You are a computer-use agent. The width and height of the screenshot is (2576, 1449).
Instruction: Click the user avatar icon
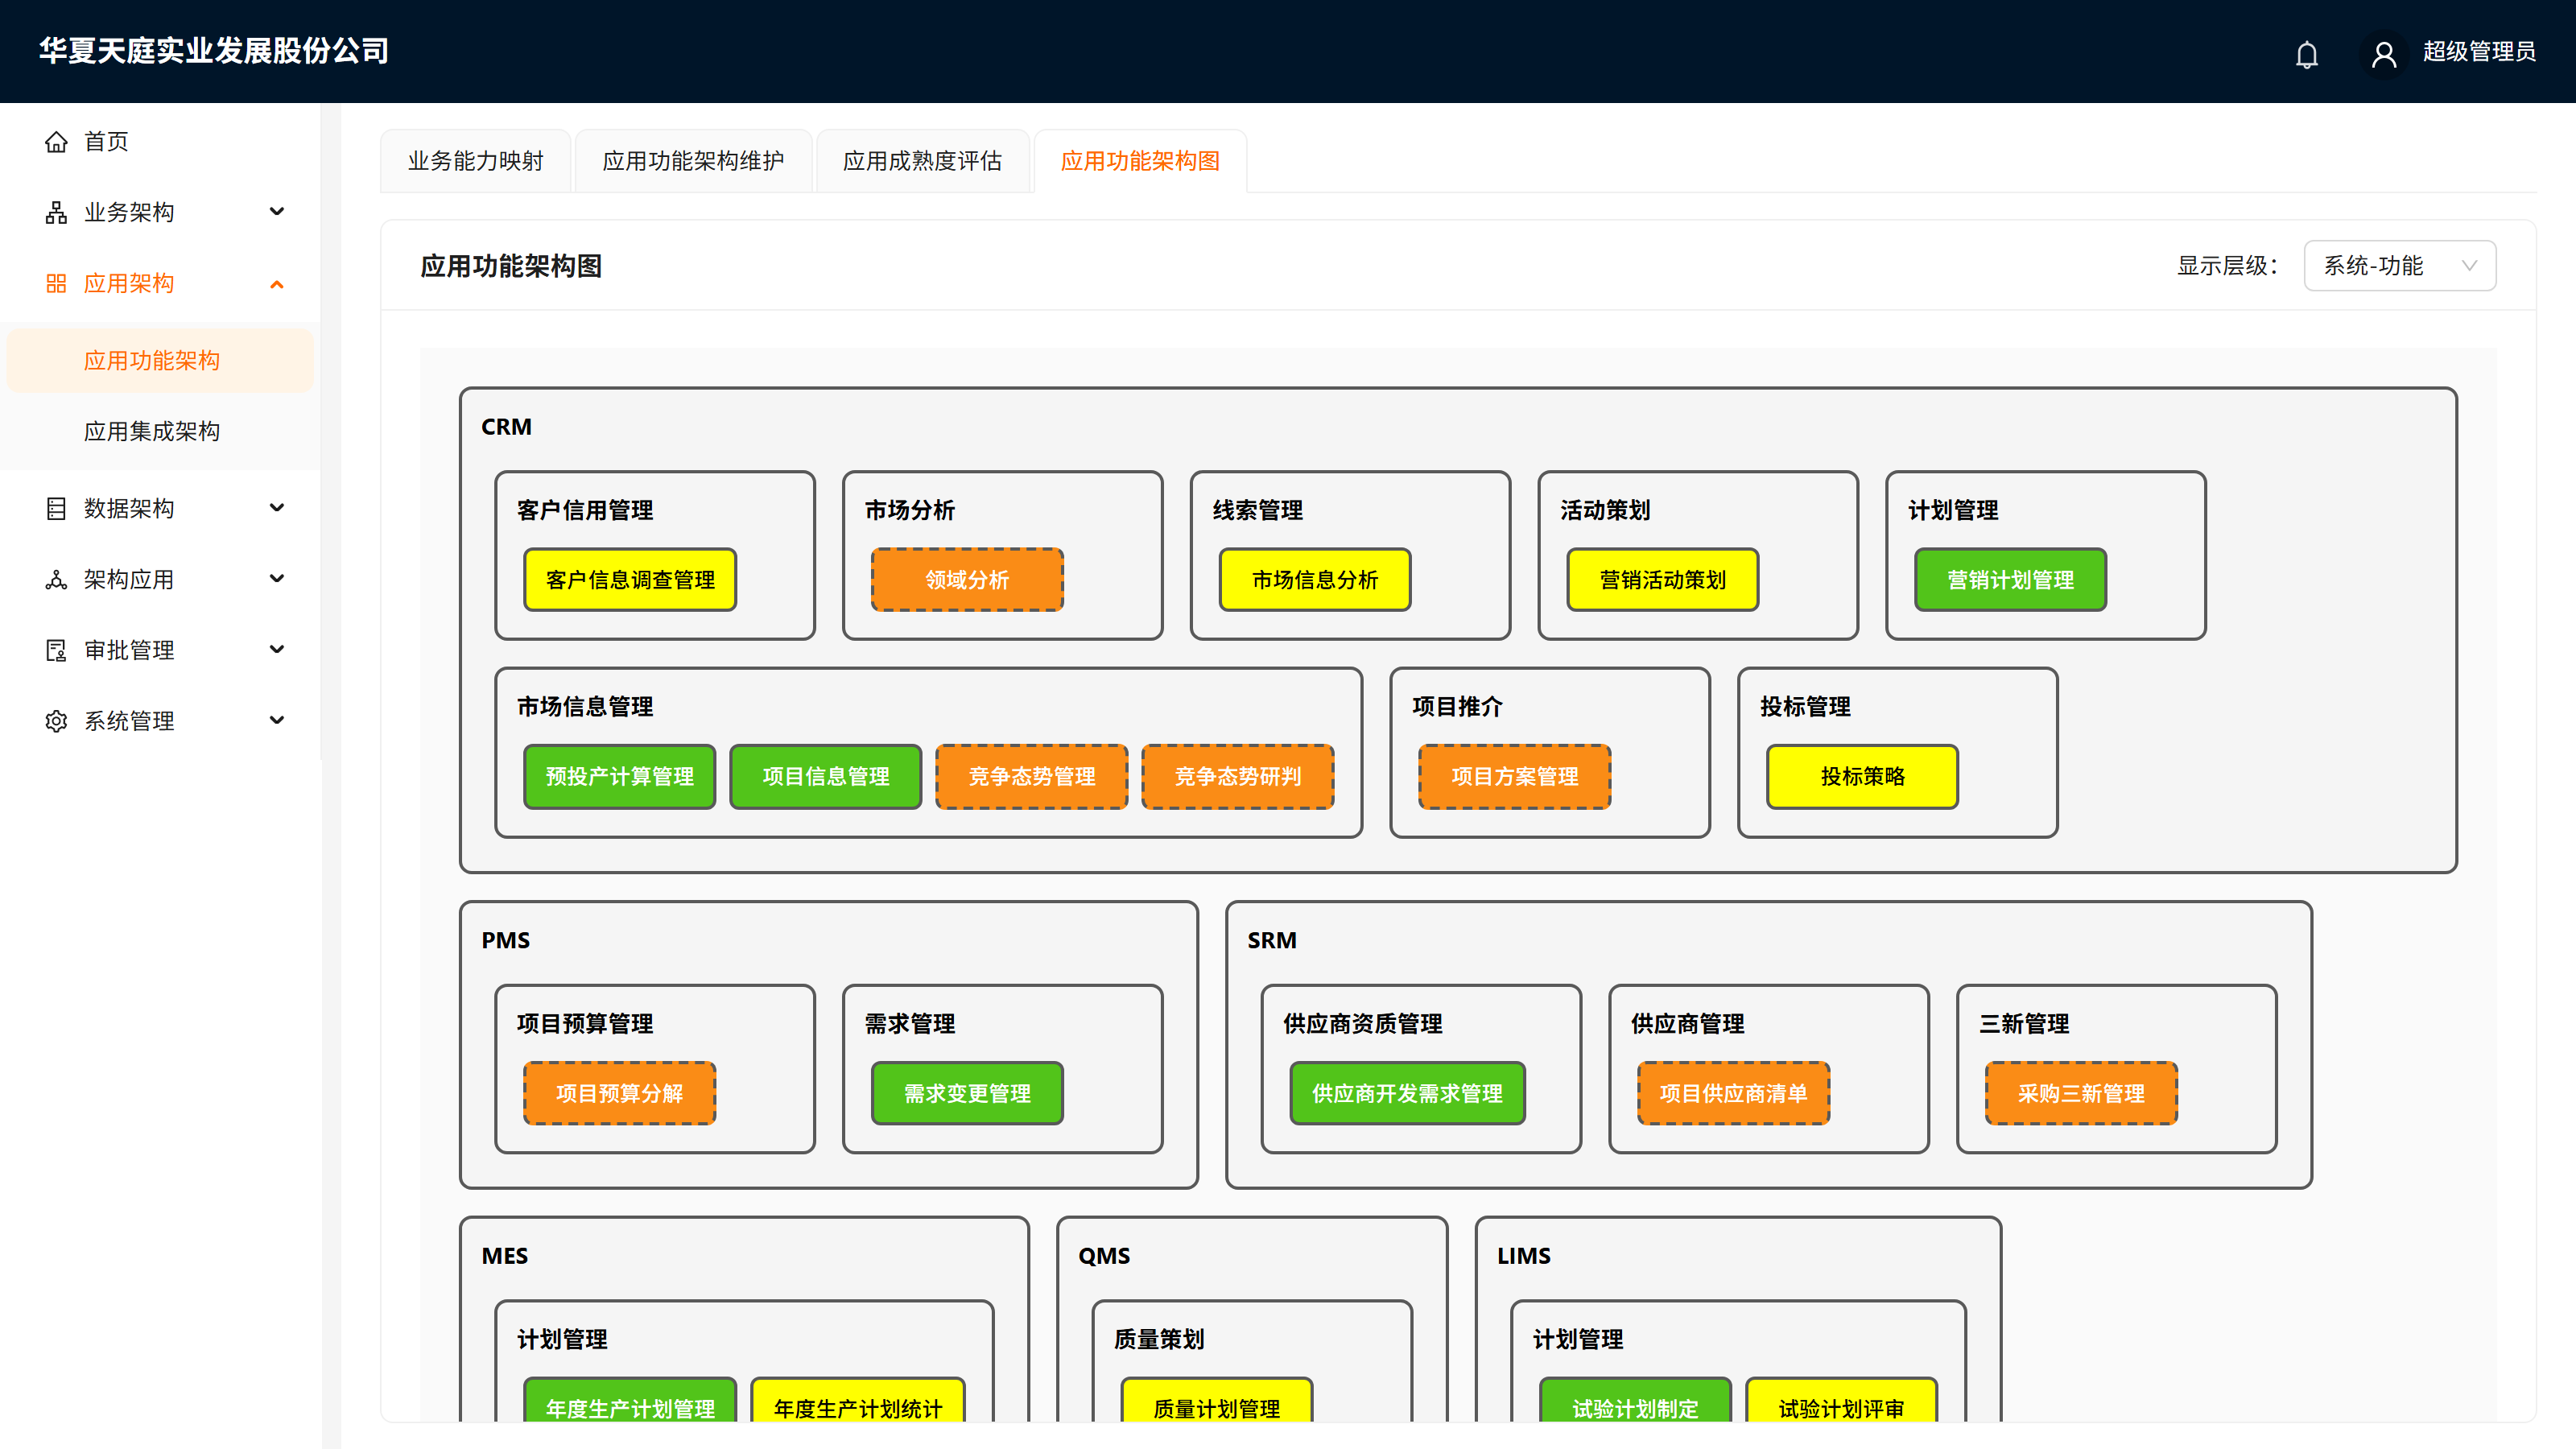pos(2384,54)
